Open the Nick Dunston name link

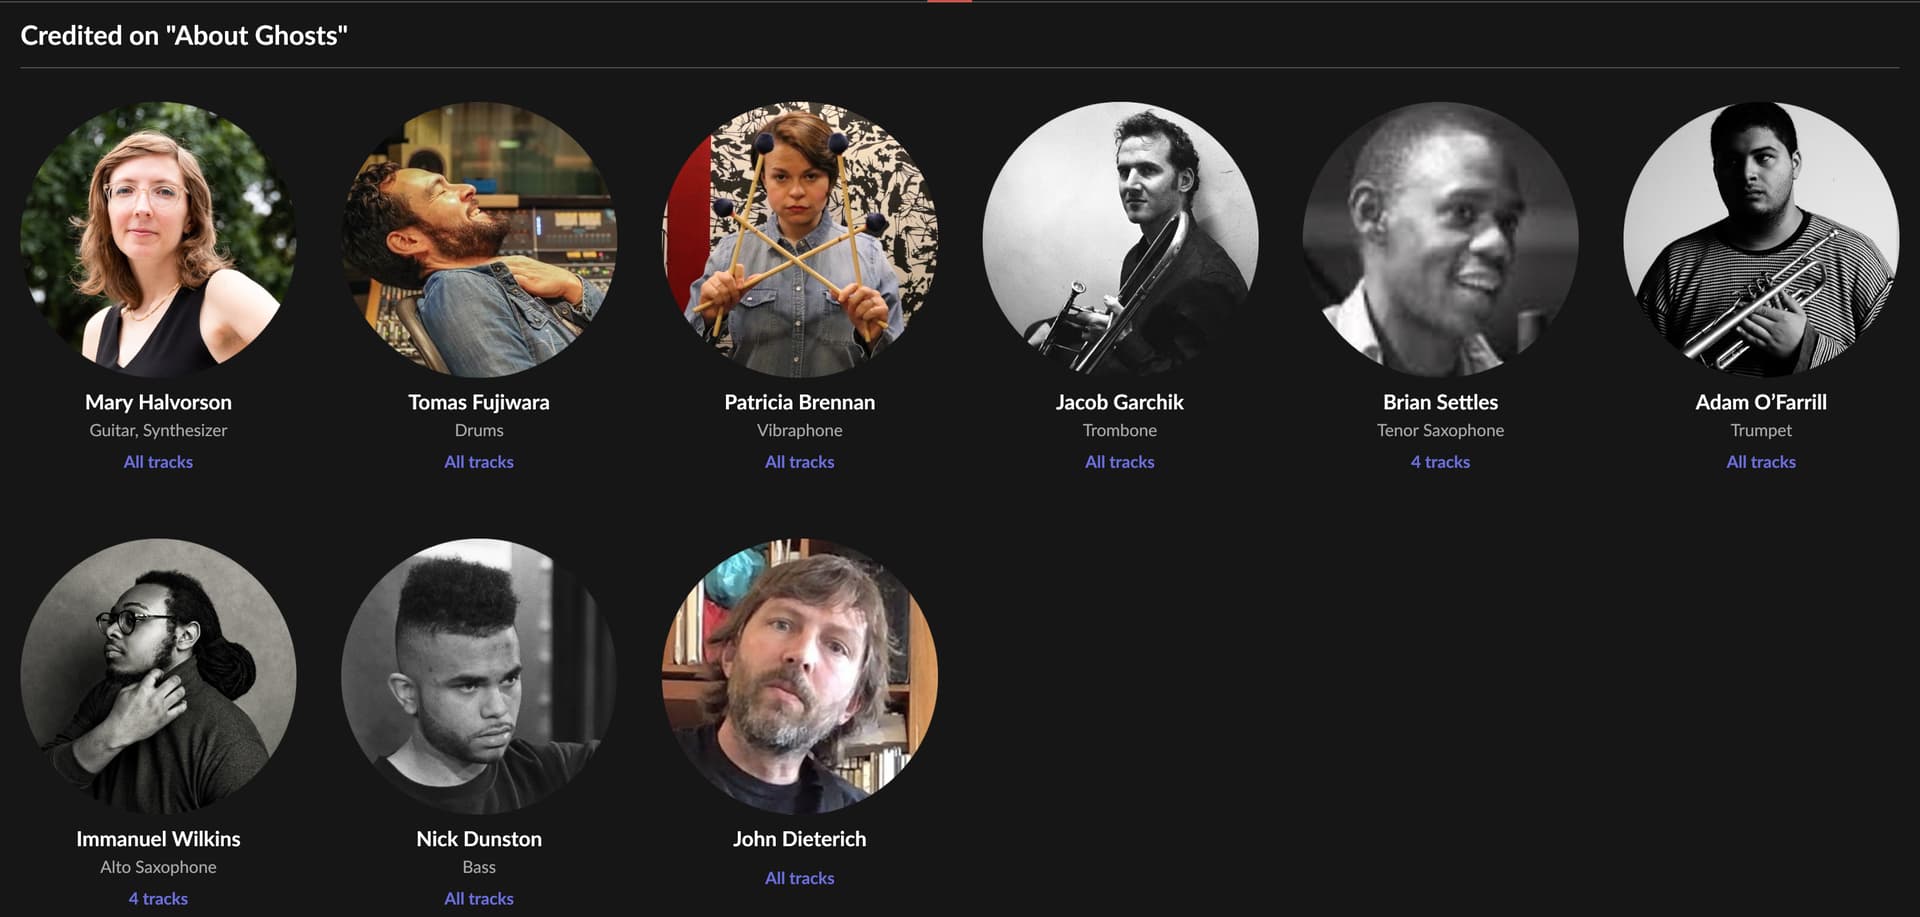[479, 839]
